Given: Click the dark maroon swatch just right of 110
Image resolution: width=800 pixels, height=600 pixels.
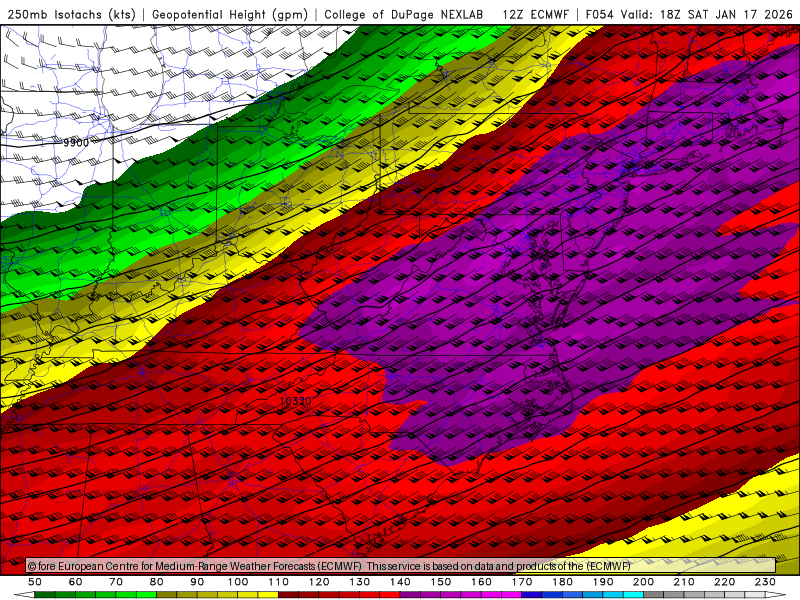Looking at the screenshot, I should tap(288, 595).
